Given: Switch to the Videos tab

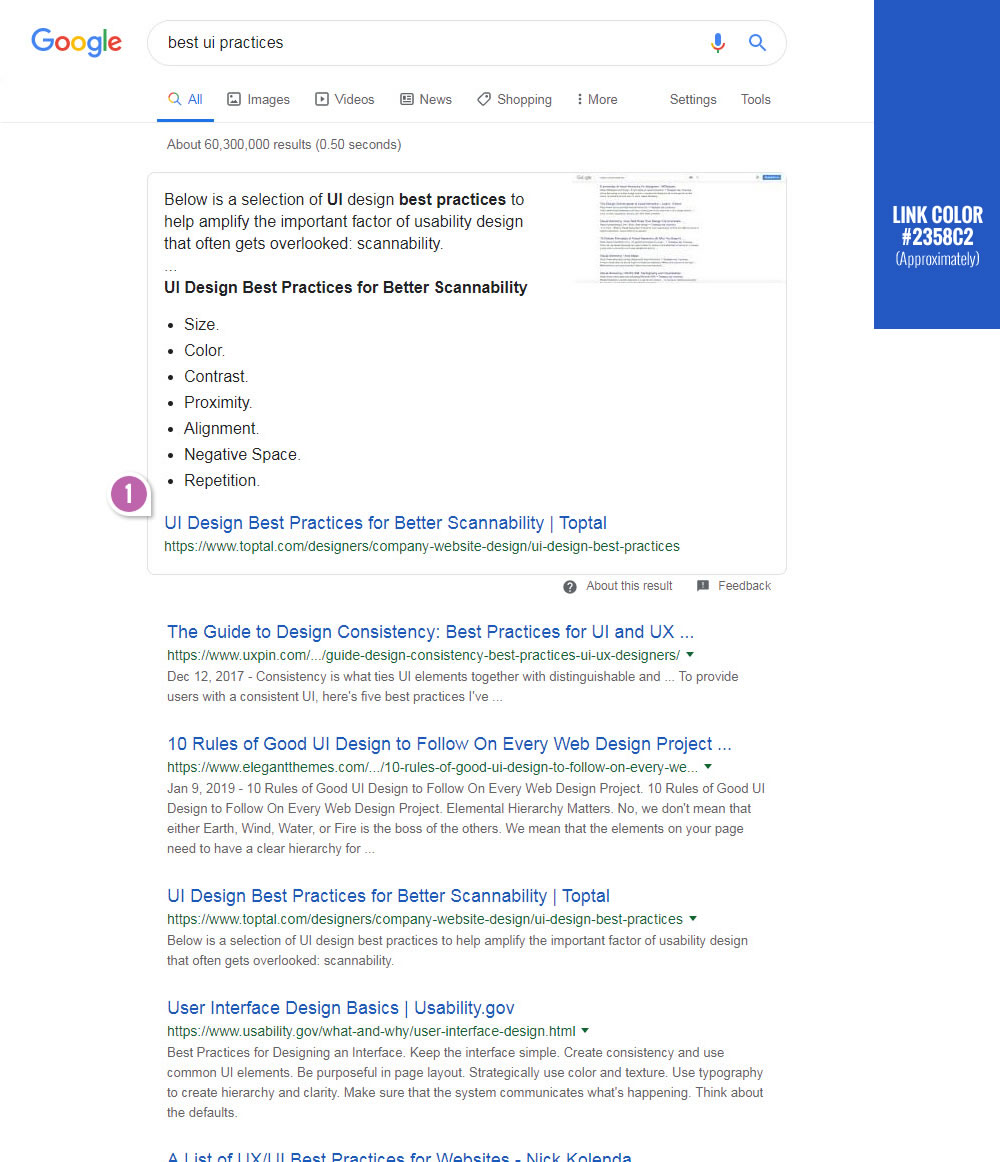Looking at the screenshot, I should pyautogui.click(x=345, y=99).
